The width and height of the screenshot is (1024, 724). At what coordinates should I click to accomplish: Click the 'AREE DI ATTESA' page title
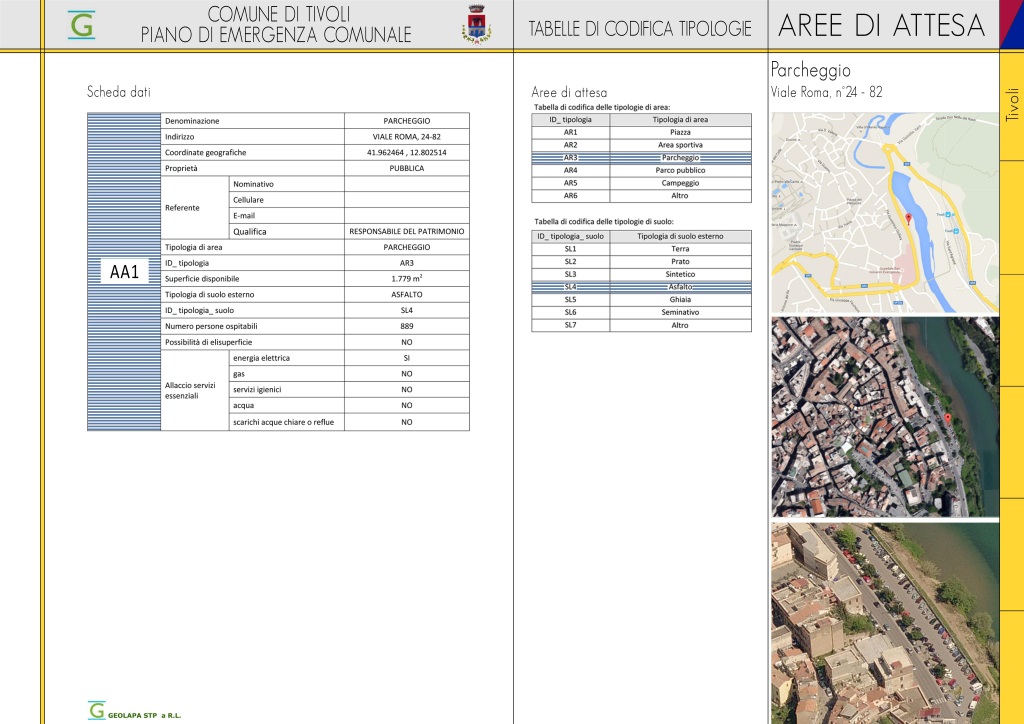(x=882, y=25)
